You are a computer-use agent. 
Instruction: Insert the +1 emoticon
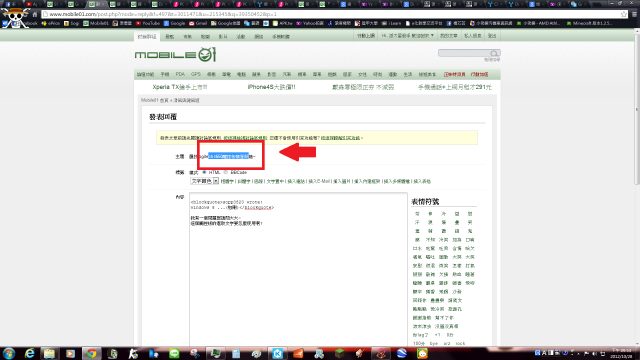point(437,335)
